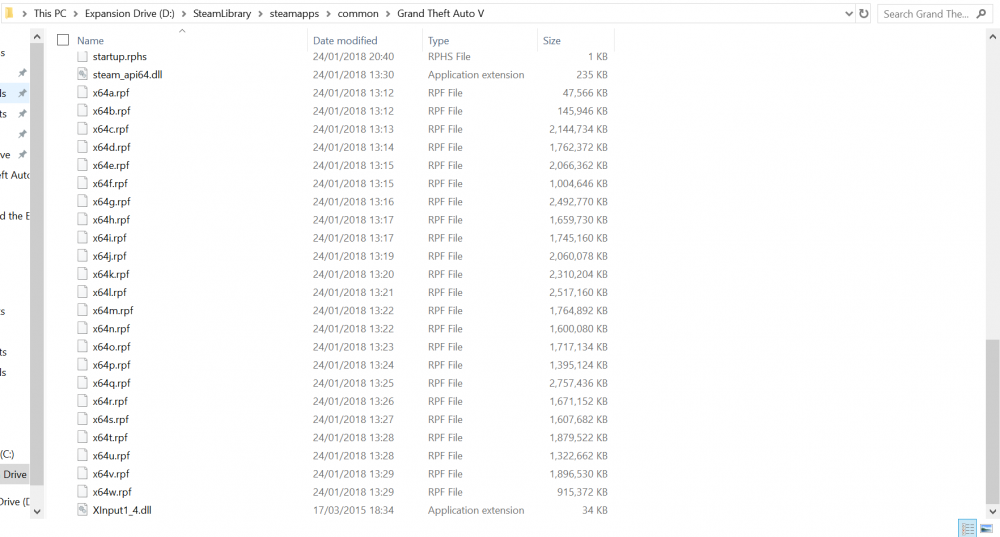Select the Drive item in navigation pane

[15, 474]
